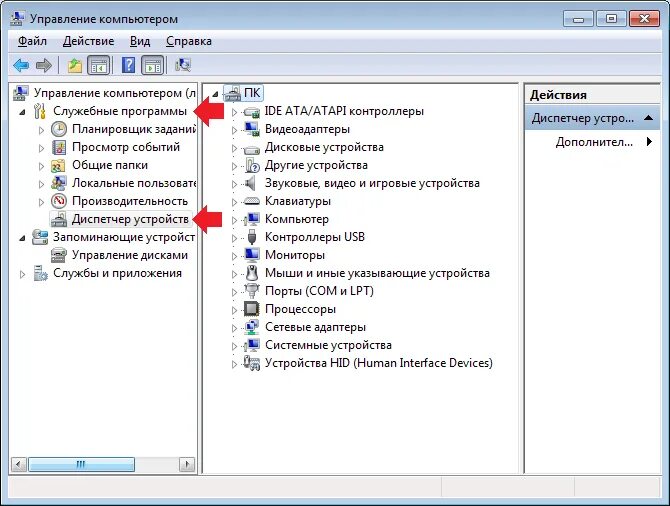Expand the Службы и приложения node
Screen dimensions: 670x506
(x=22, y=274)
